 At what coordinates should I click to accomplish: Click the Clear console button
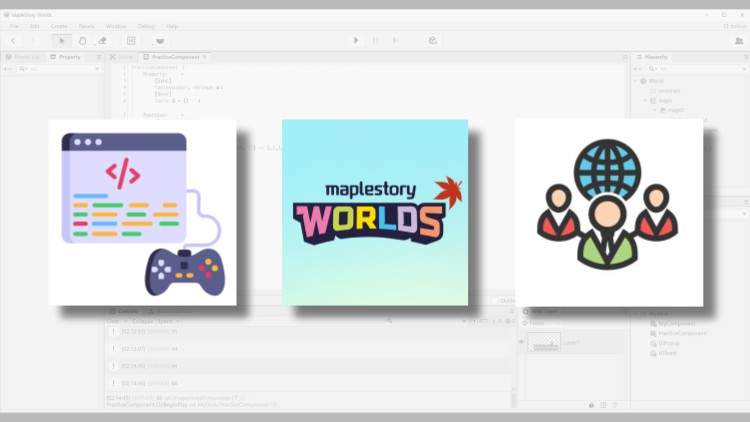point(113,322)
